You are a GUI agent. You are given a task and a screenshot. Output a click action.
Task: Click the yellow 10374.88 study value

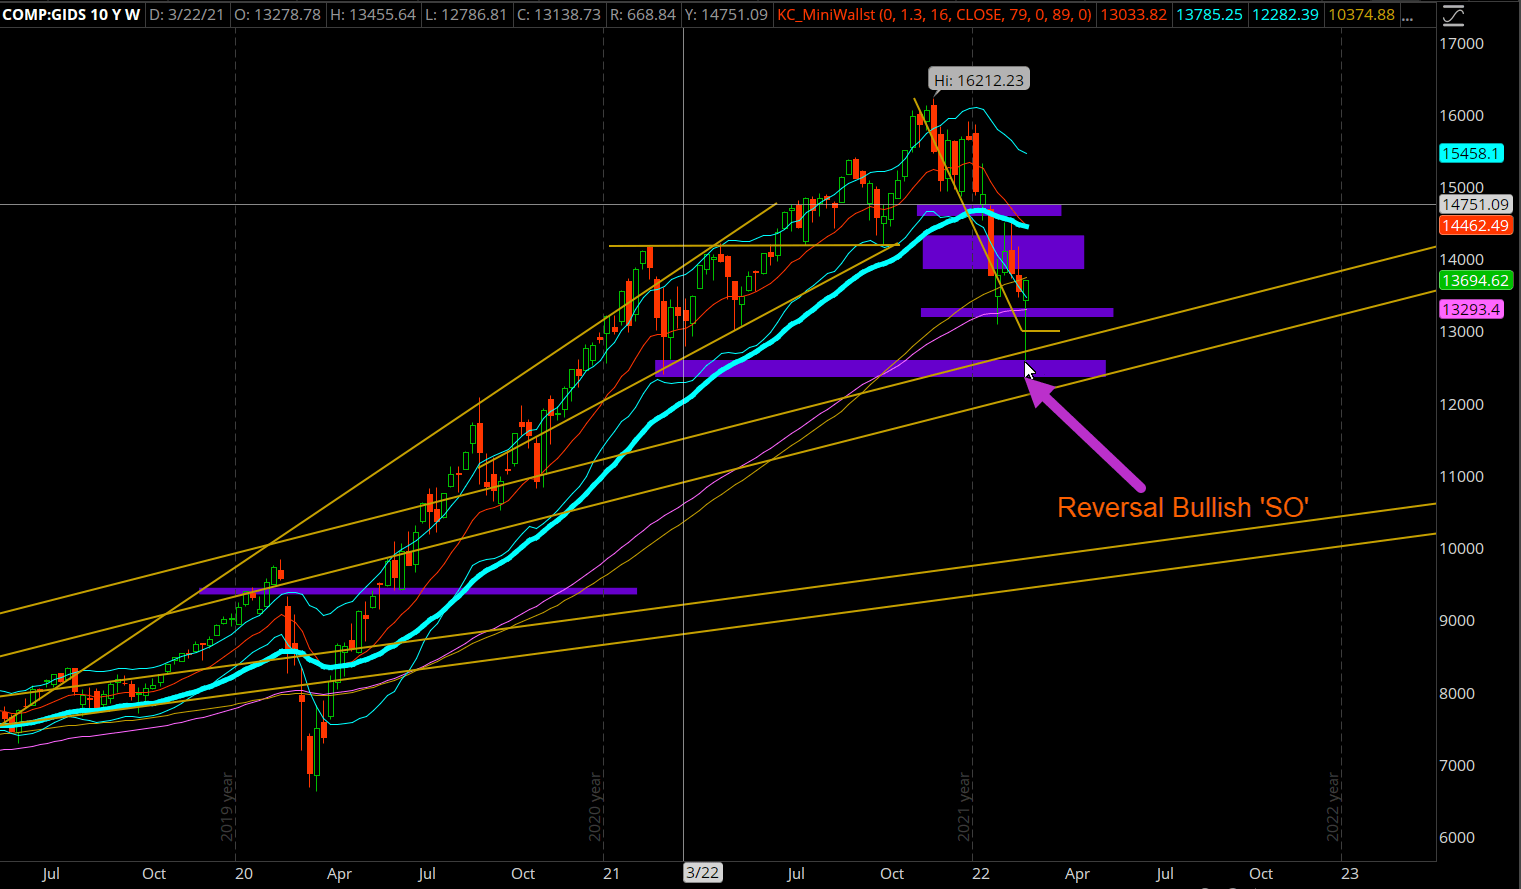(x=1361, y=15)
